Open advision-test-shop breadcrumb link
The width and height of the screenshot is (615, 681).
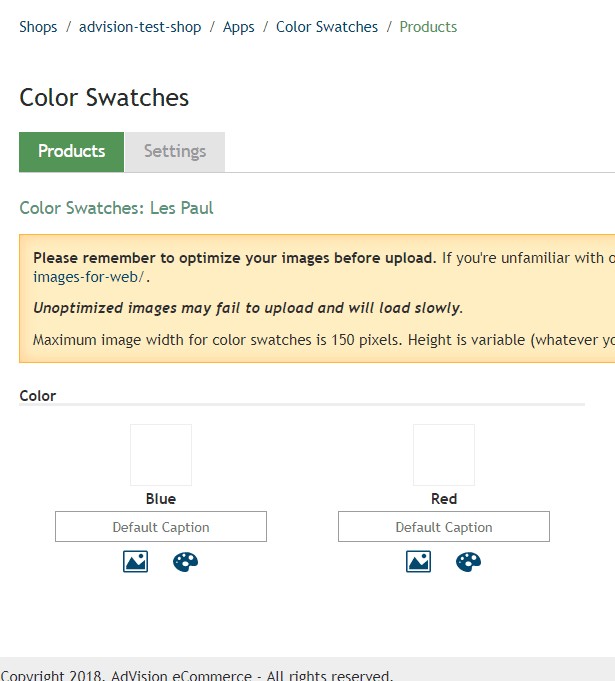140,27
